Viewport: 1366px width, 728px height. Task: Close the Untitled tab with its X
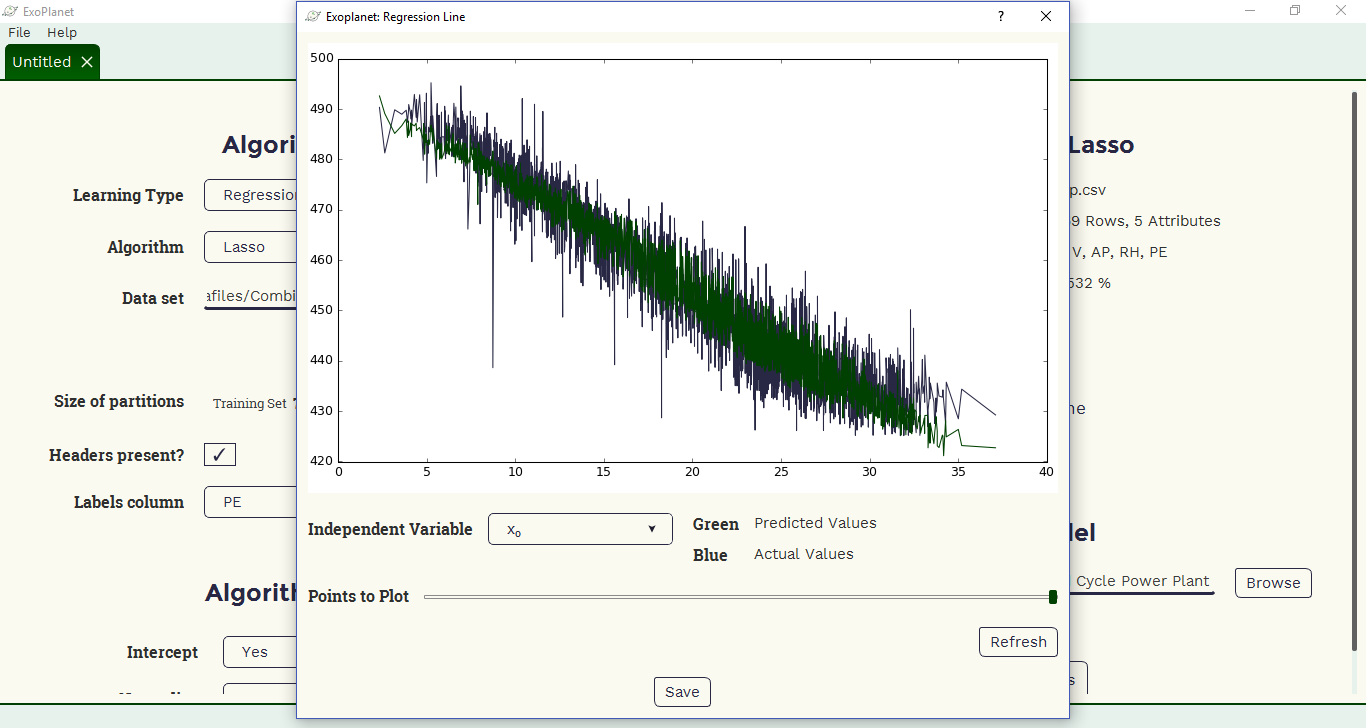tap(87, 62)
